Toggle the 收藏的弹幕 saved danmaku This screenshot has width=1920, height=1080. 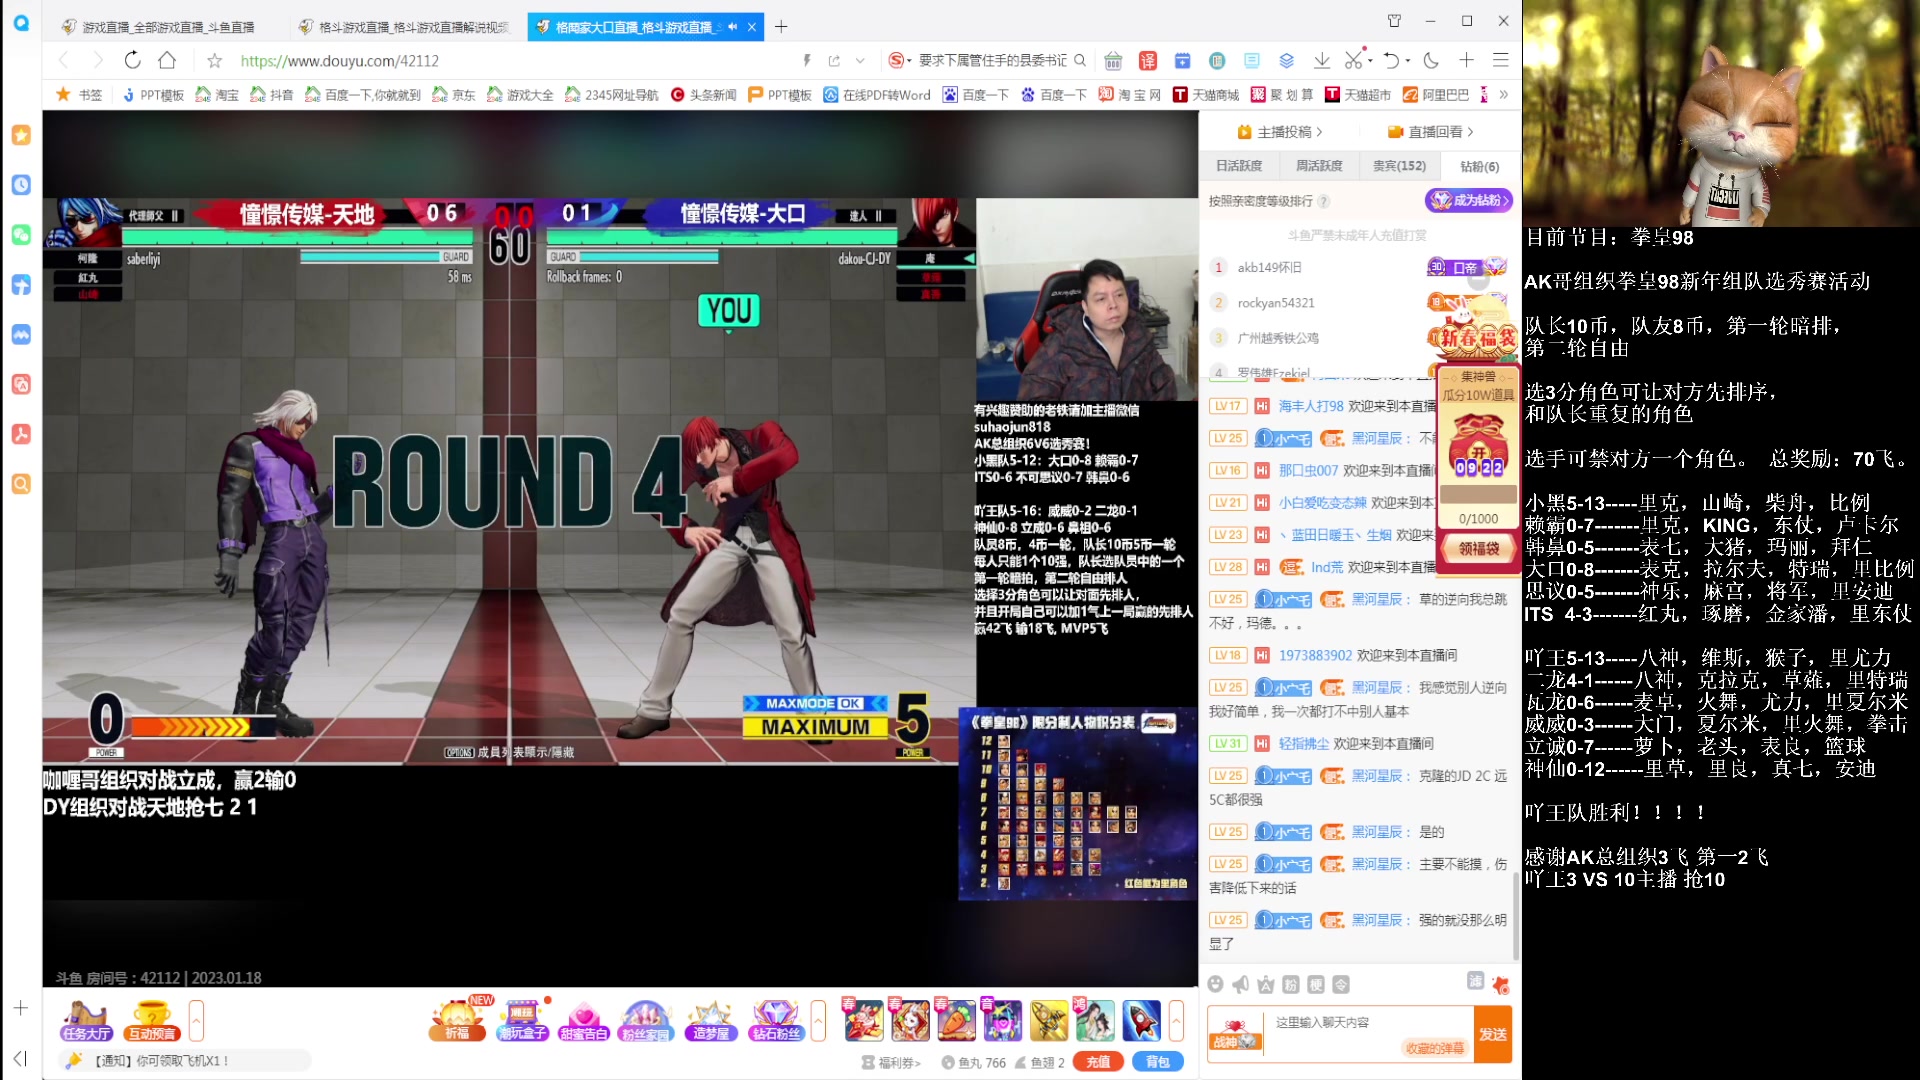point(1435,1048)
